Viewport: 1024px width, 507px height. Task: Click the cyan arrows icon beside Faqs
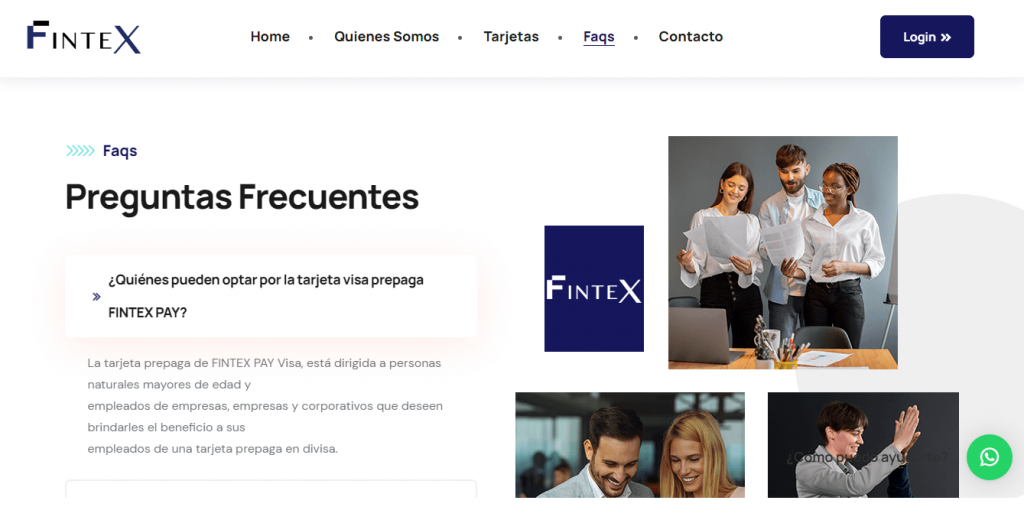(x=80, y=151)
